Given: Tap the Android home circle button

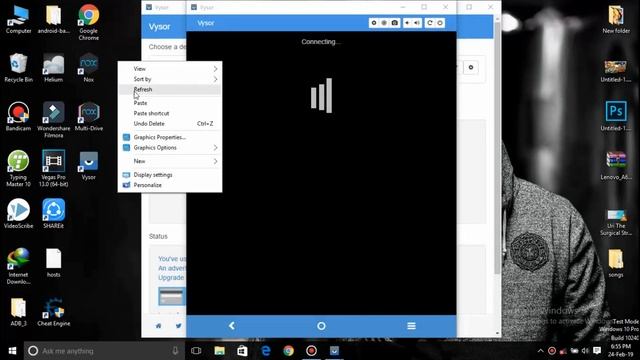Looking at the screenshot, I should (x=321, y=326).
